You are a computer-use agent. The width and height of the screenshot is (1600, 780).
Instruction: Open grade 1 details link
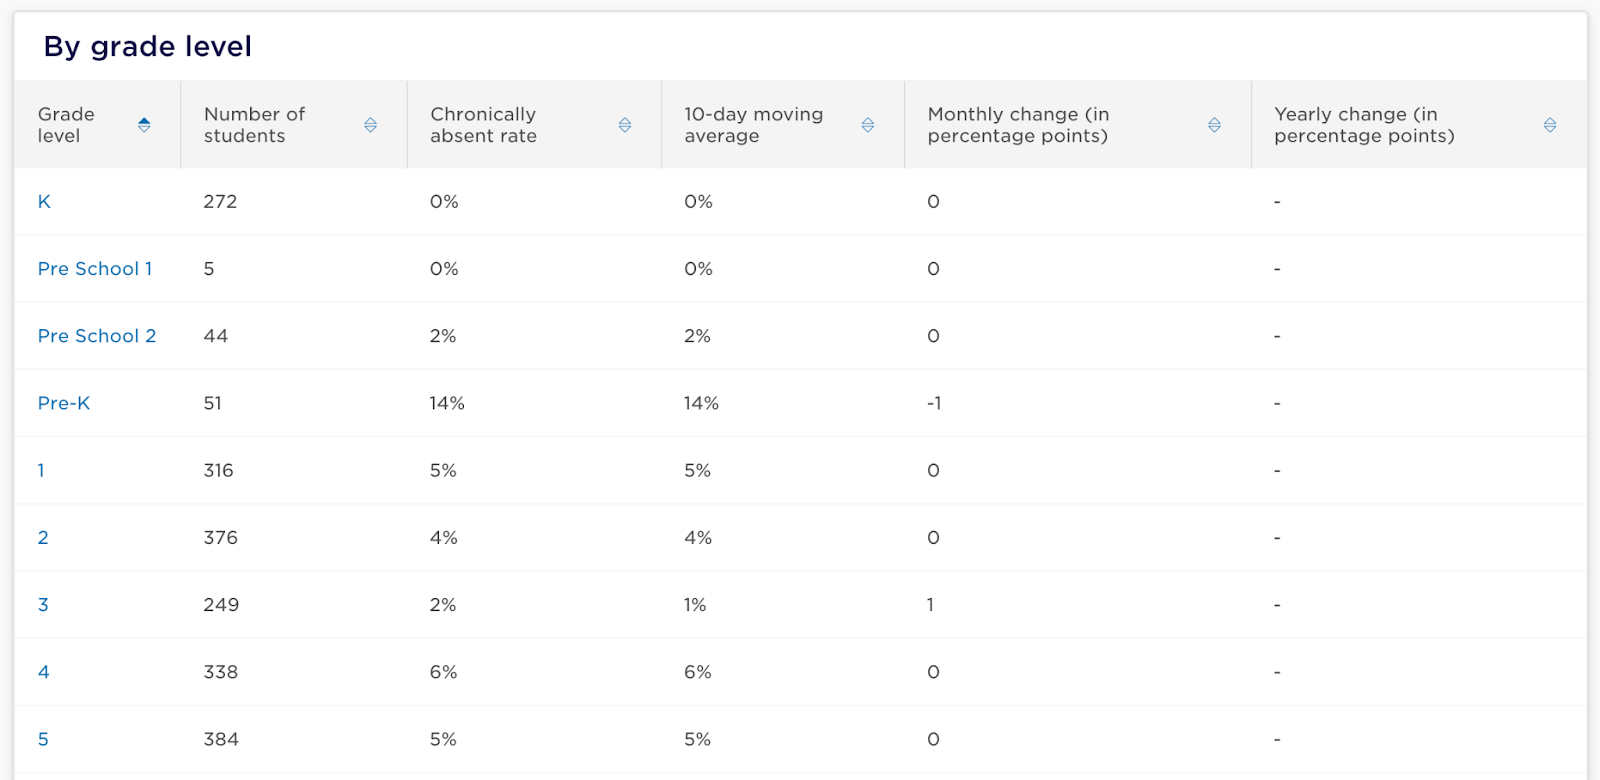pos(41,470)
